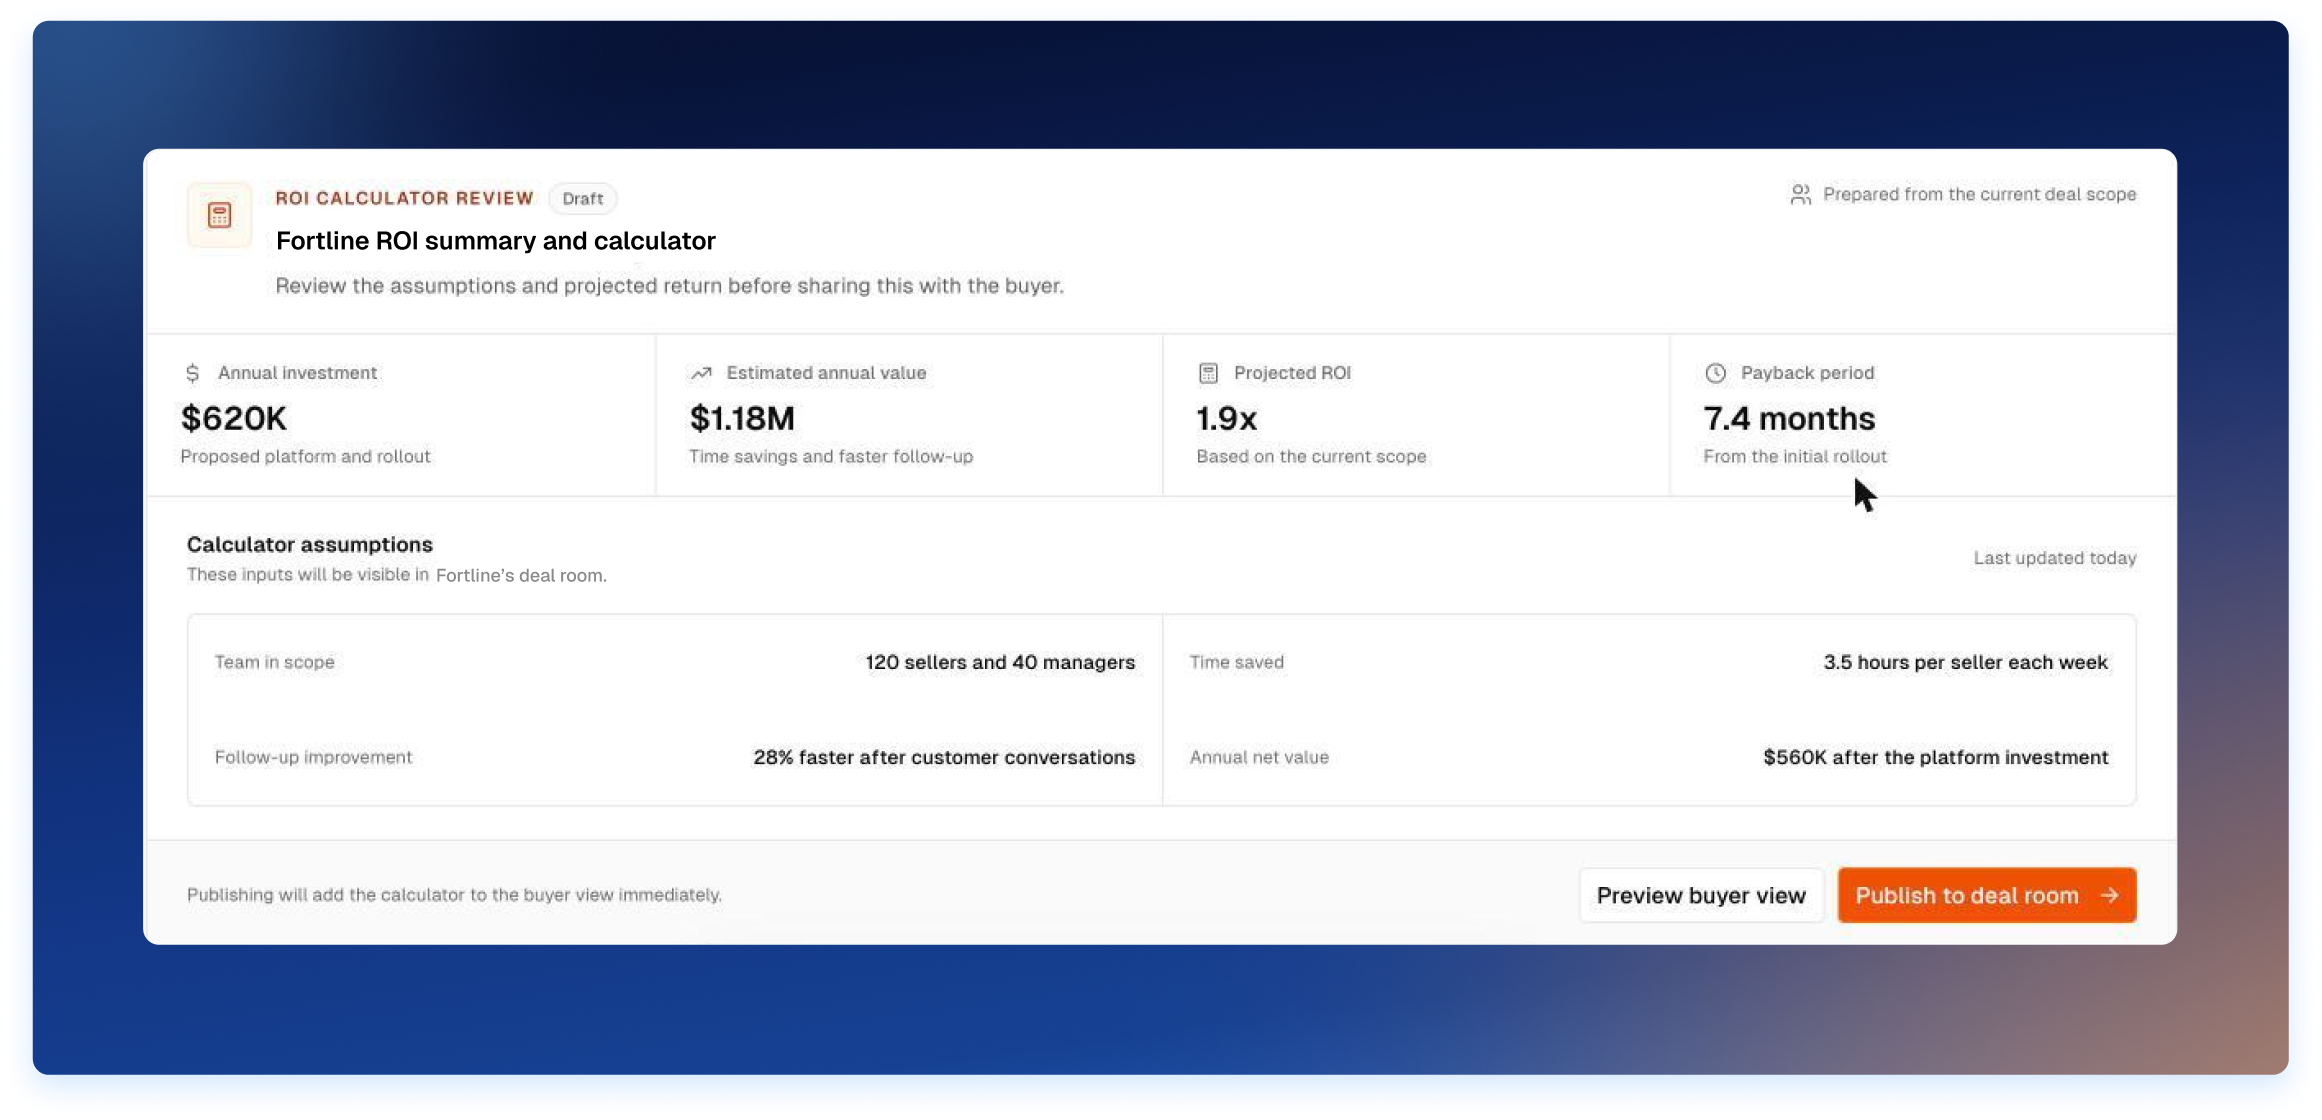2322x1120 pixels.
Task: Publish to deal room
Action: tap(1986, 895)
